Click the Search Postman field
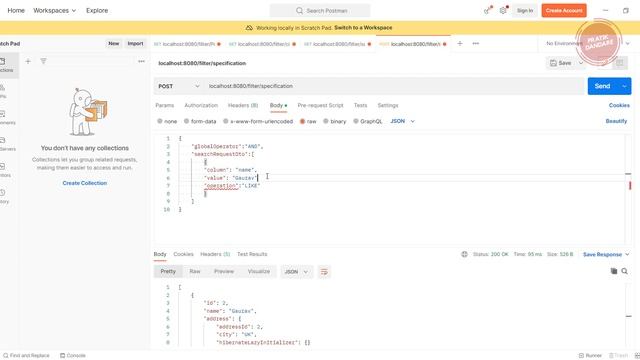 (x=320, y=11)
